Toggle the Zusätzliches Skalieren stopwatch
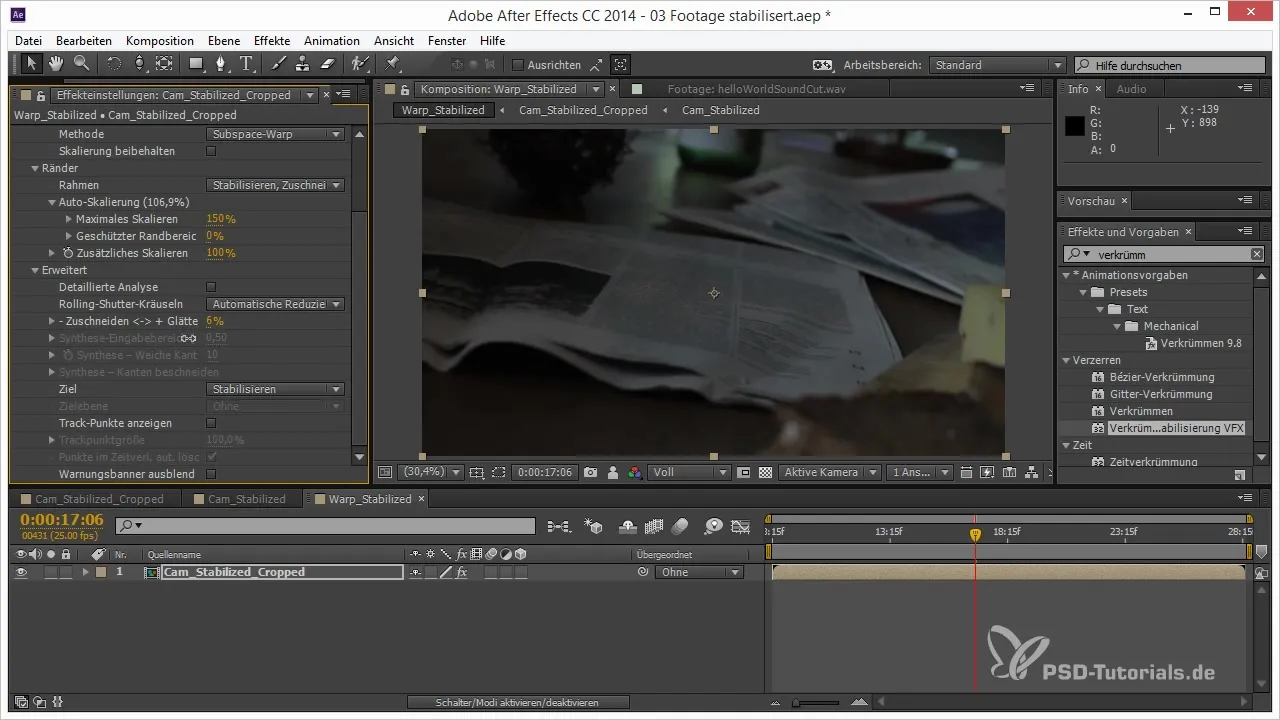Screen dimensions: 1280x720 click(x=67, y=253)
